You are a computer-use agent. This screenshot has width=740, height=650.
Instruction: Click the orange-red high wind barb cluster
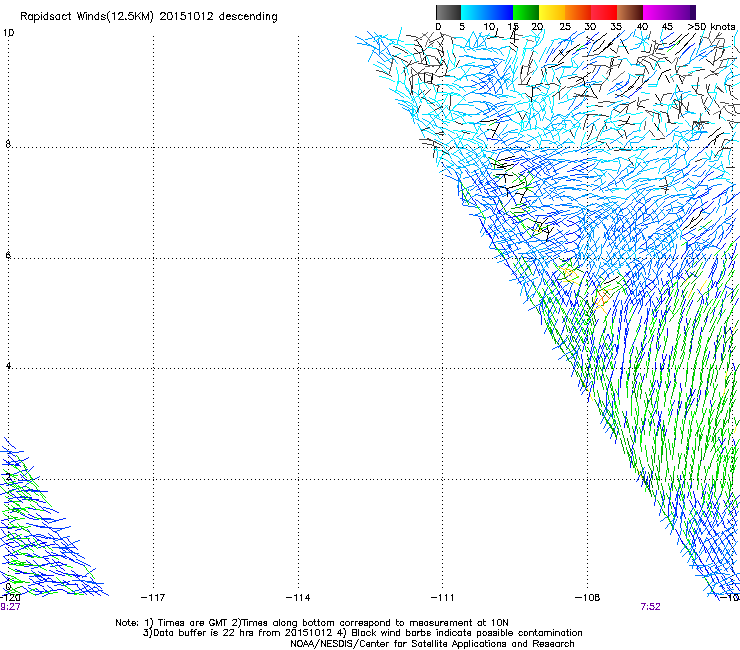point(602,299)
